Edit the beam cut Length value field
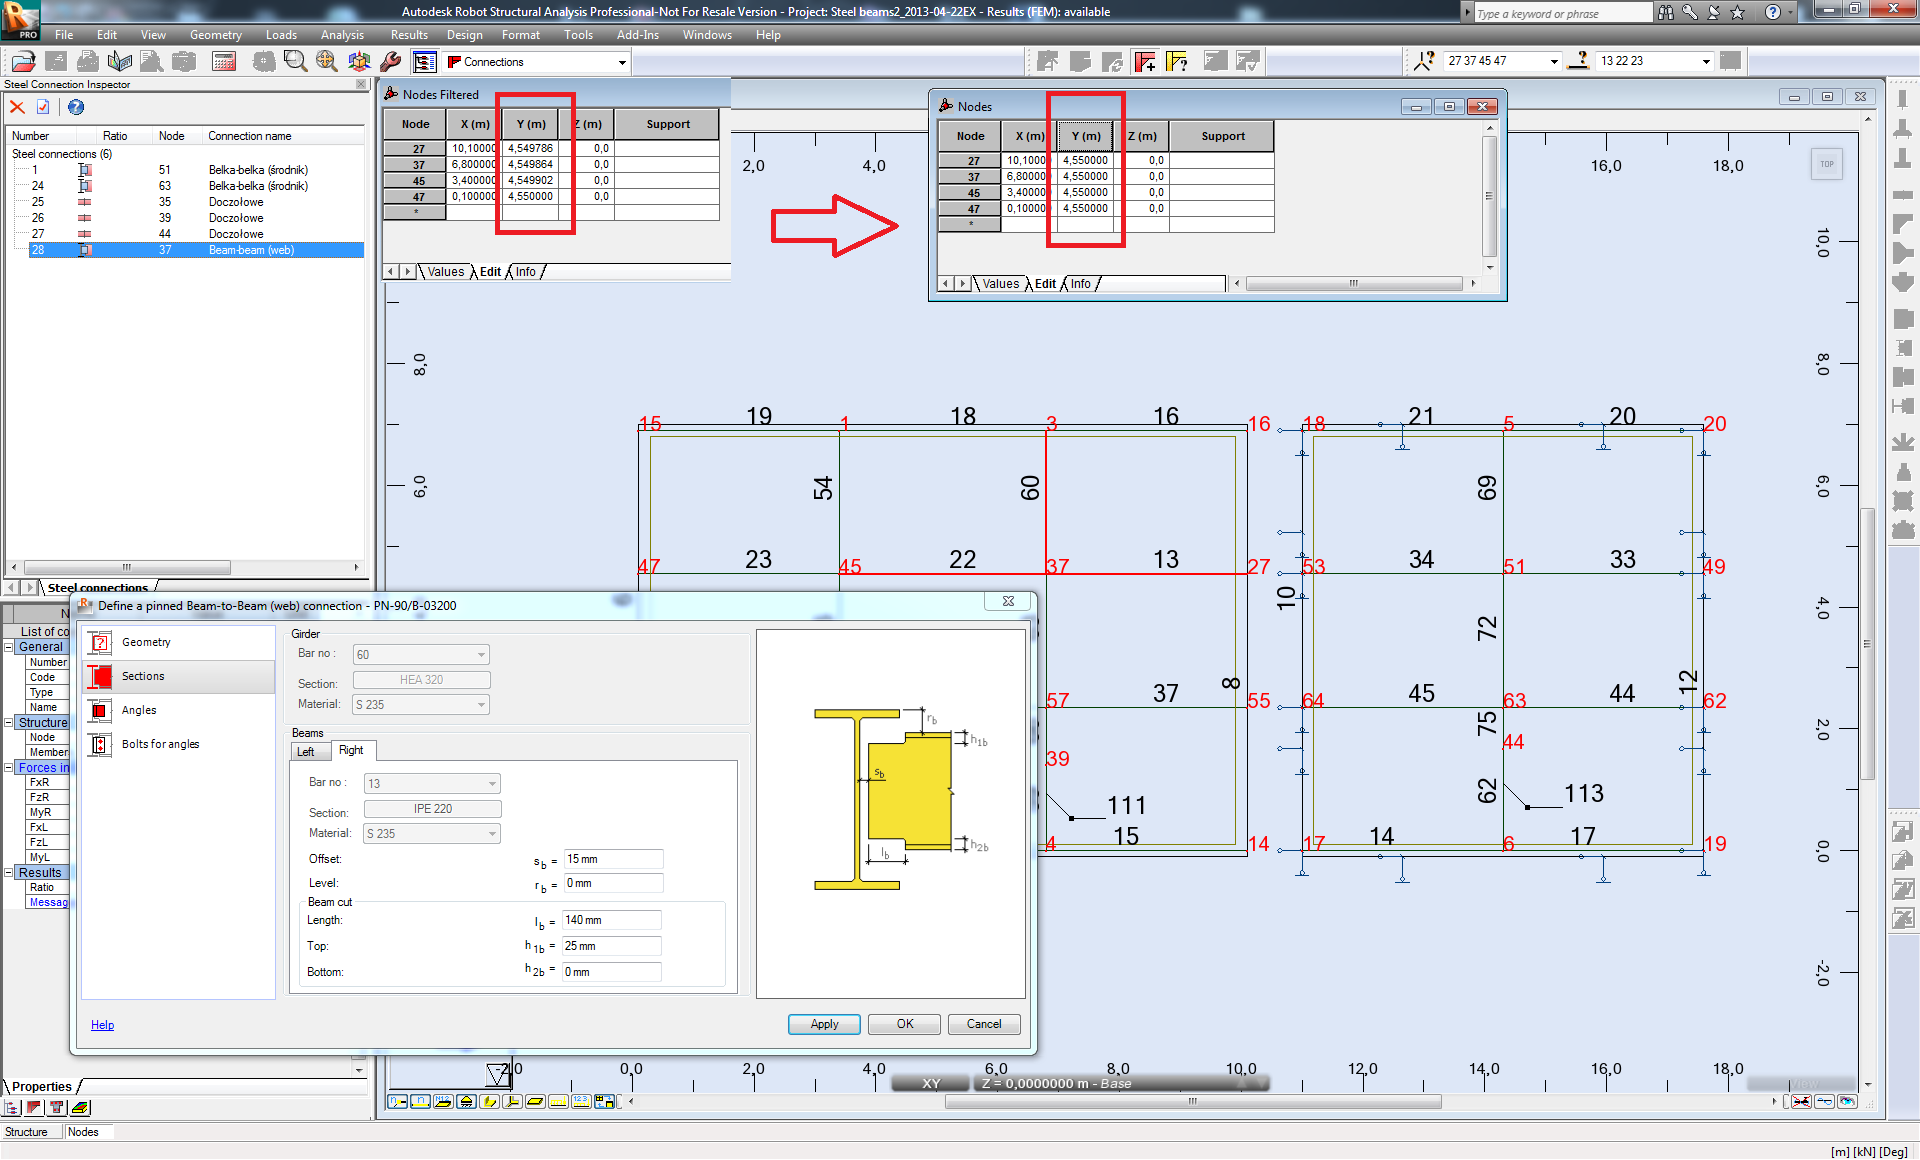This screenshot has height=1160, width=1920. [x=611, y=919]
